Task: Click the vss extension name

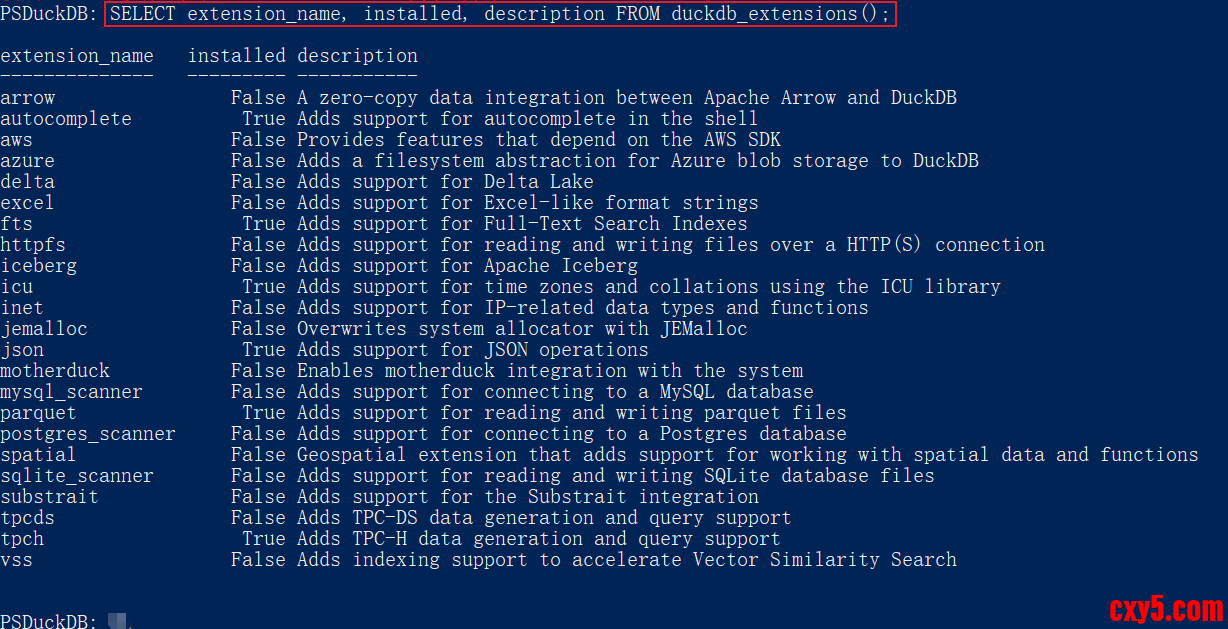Action: pyautogui.click(x=17, y=560)
